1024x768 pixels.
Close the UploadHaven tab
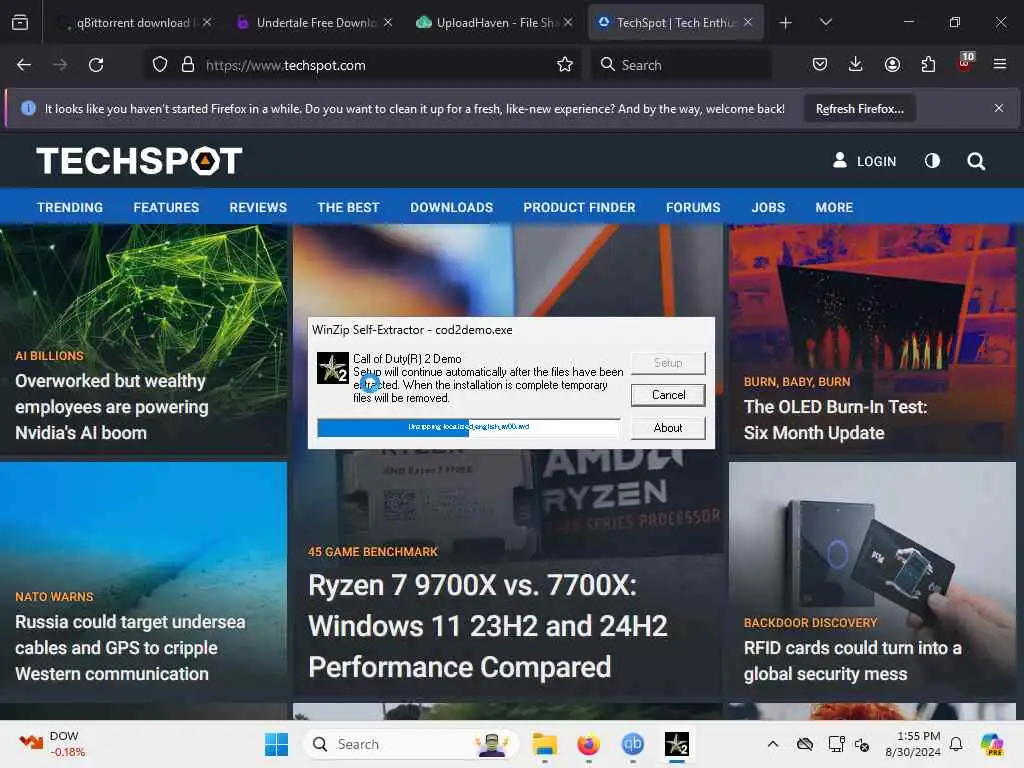click(568, 23)
